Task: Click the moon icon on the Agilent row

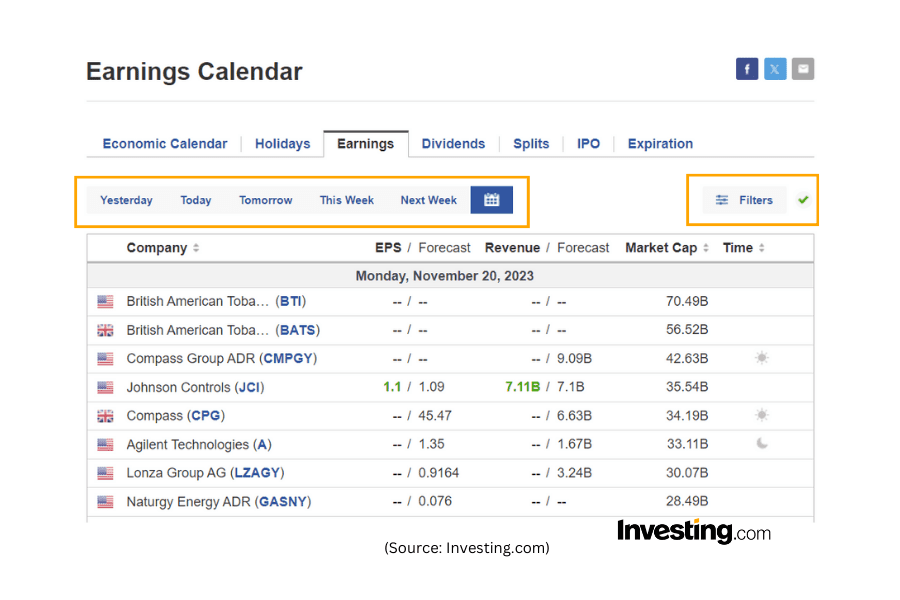Action: tap(762, 443)
